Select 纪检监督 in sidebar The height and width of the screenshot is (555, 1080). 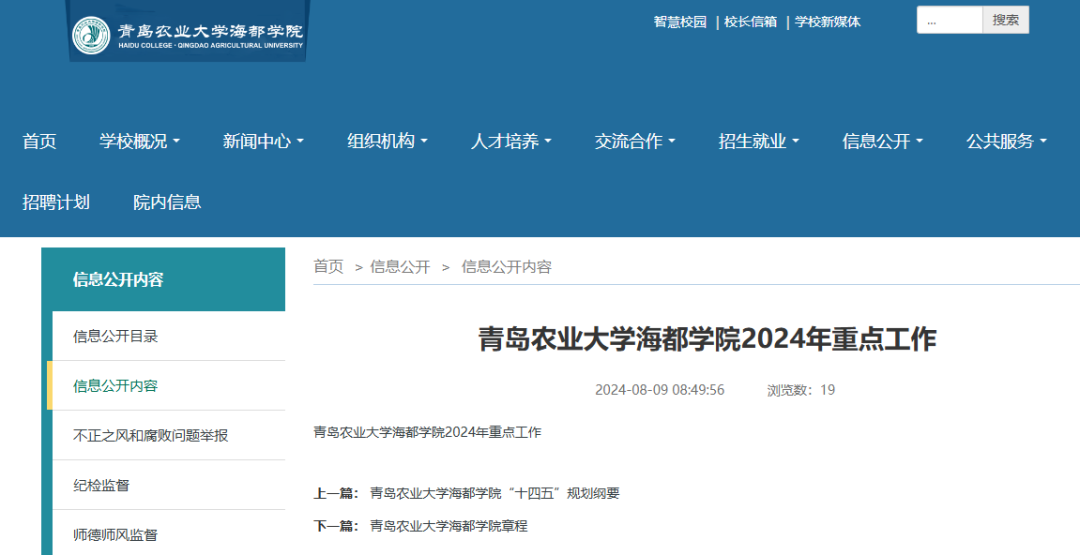[169, 485]
